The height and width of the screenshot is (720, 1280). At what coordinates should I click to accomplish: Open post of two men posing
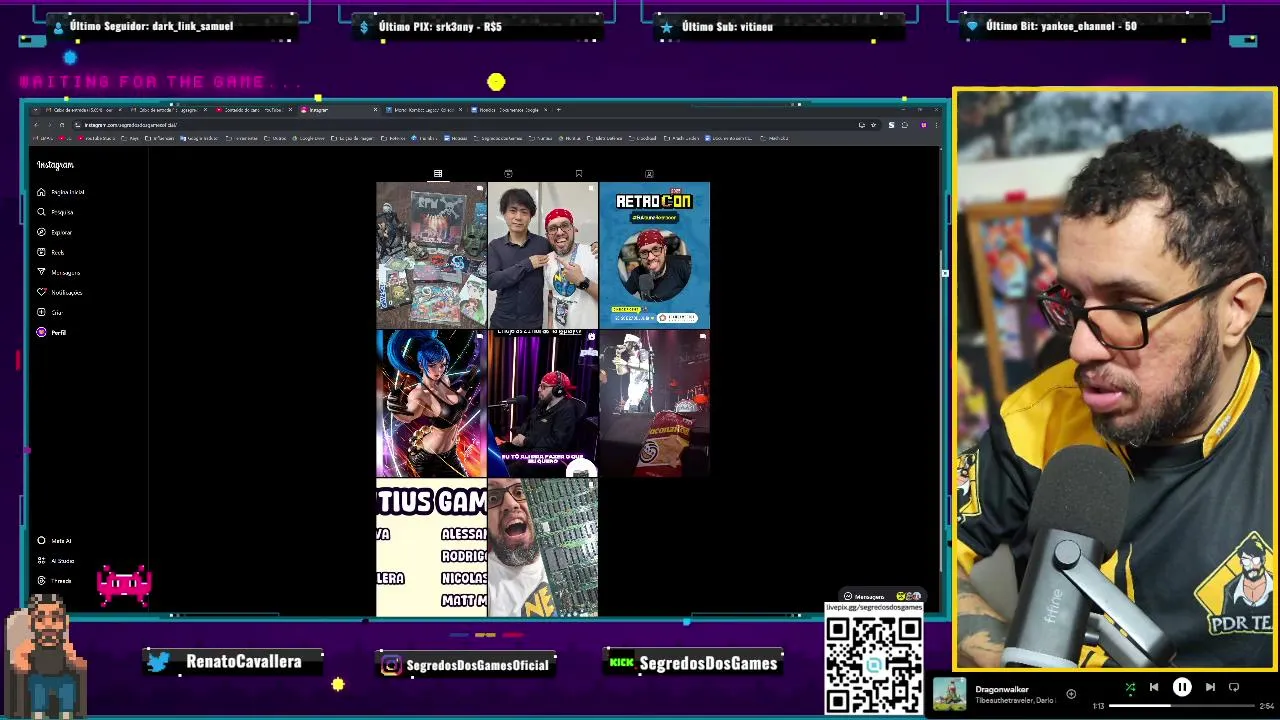pyautogui.click(x=543, y=255)
